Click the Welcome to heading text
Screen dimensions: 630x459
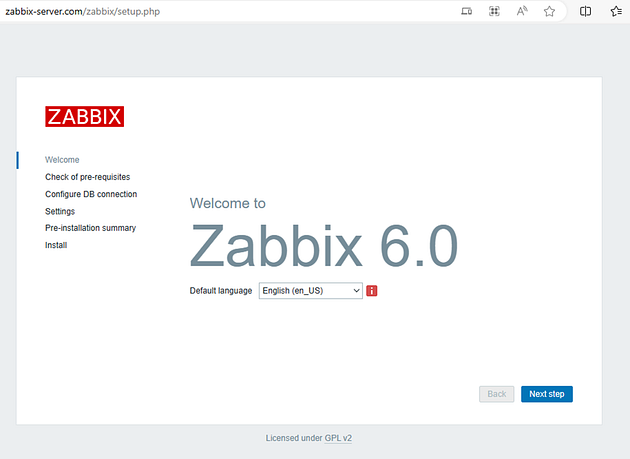click(x=227, y=203)
